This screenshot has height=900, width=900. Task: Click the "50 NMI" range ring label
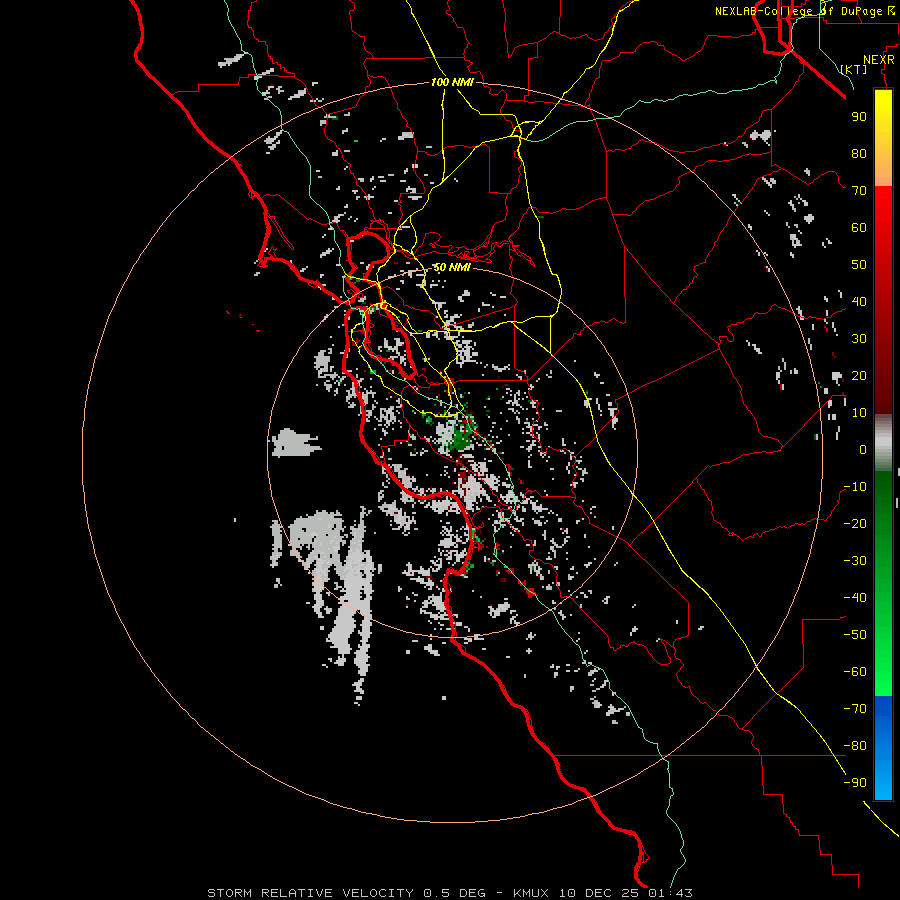coord(452,267)
